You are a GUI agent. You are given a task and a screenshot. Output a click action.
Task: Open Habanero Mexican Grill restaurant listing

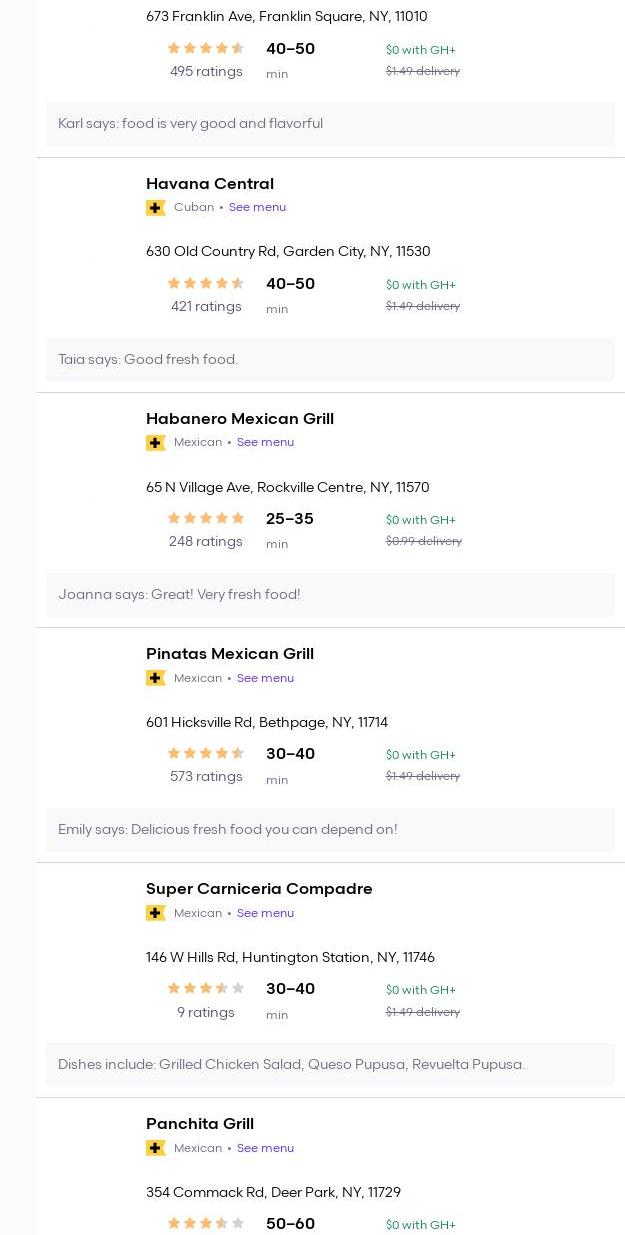240,419
